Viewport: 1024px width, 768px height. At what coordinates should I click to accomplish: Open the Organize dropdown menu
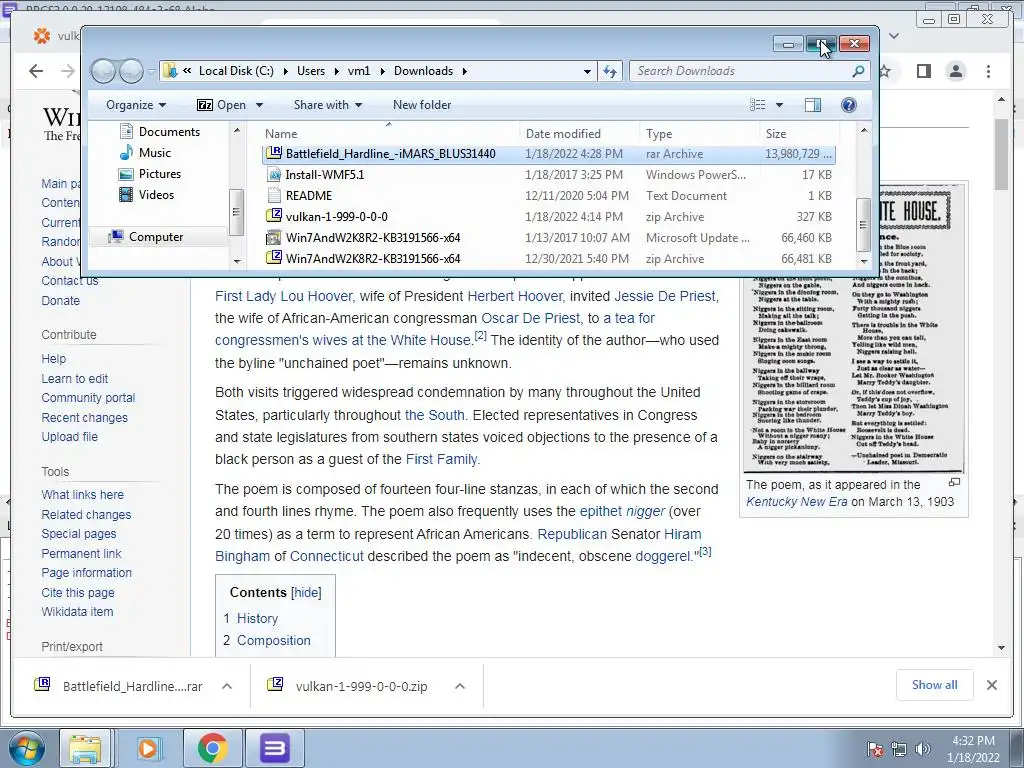(x=136, y=105)
